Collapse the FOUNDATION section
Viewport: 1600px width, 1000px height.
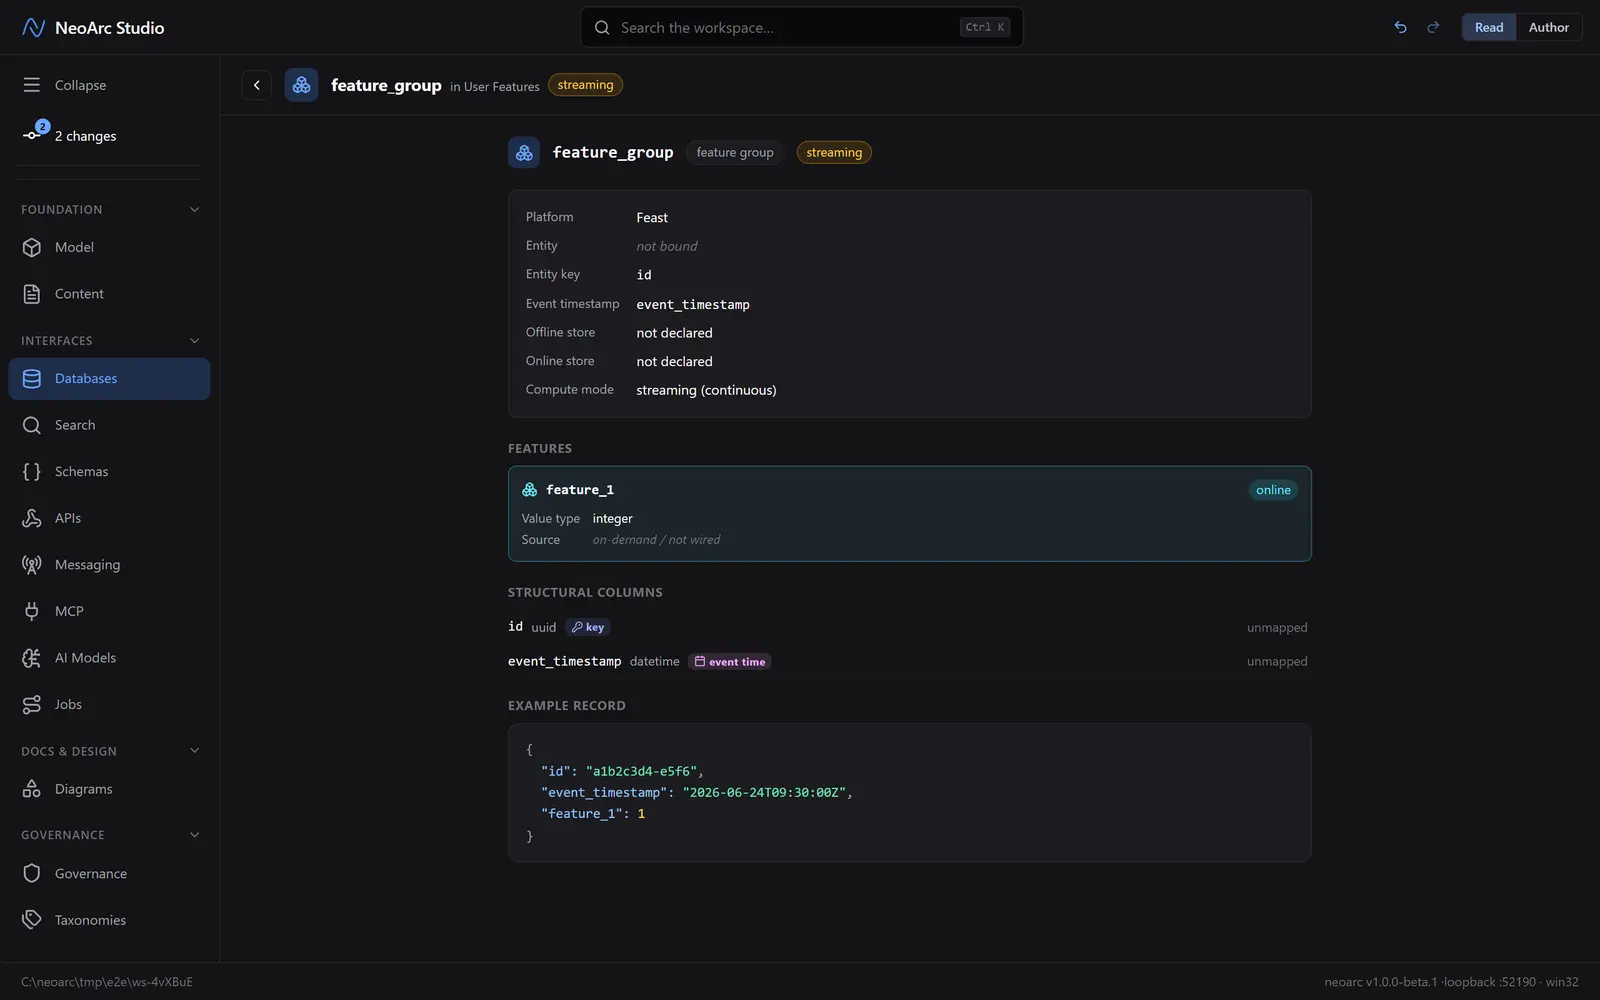[195, 210]
